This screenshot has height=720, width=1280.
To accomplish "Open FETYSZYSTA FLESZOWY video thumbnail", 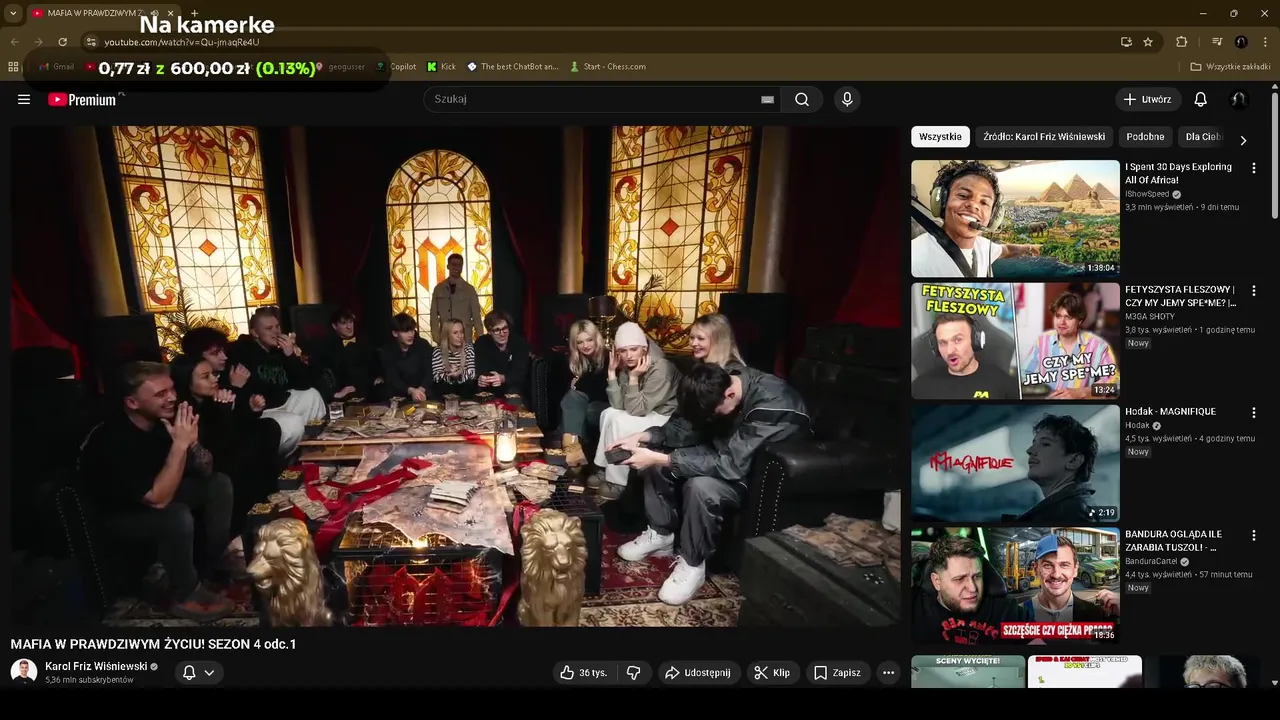I will [1015, 341].
